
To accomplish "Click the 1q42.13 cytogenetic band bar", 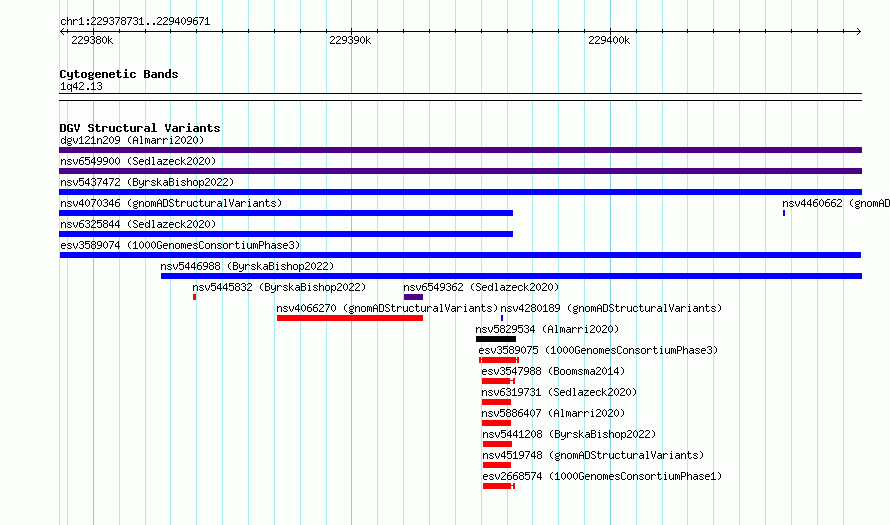I will 460,97.
